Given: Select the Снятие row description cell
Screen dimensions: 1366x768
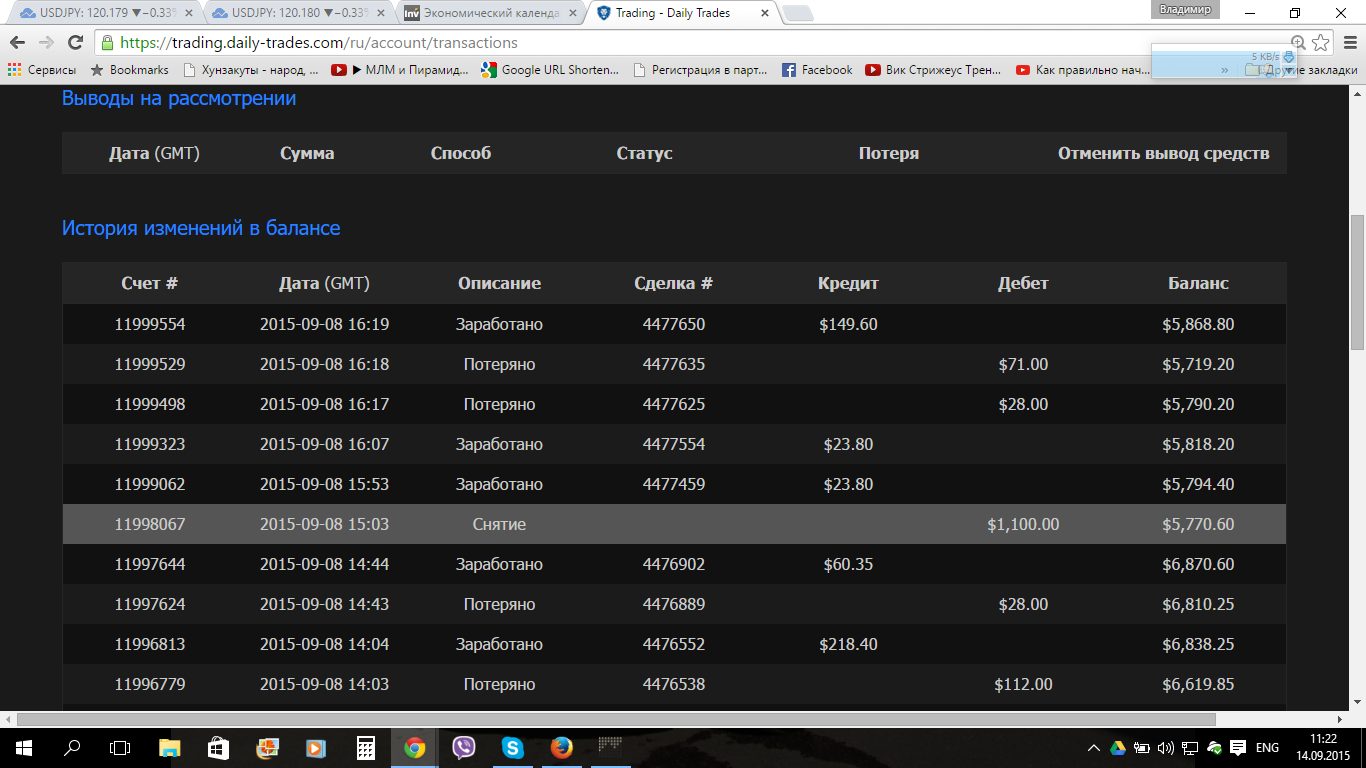Looking at the screenshot, I should tap(499, 524).
